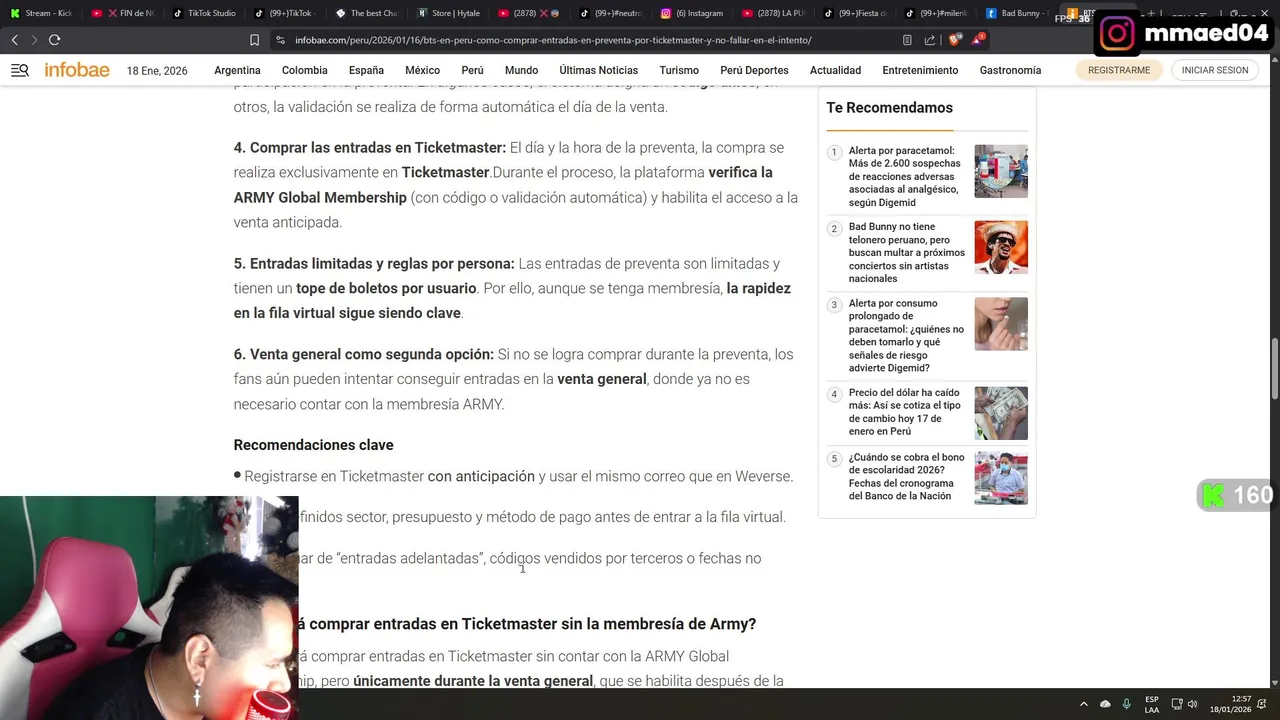Open the Turismo section
The height and width of the screenshot is (720, 1280).
679,70
